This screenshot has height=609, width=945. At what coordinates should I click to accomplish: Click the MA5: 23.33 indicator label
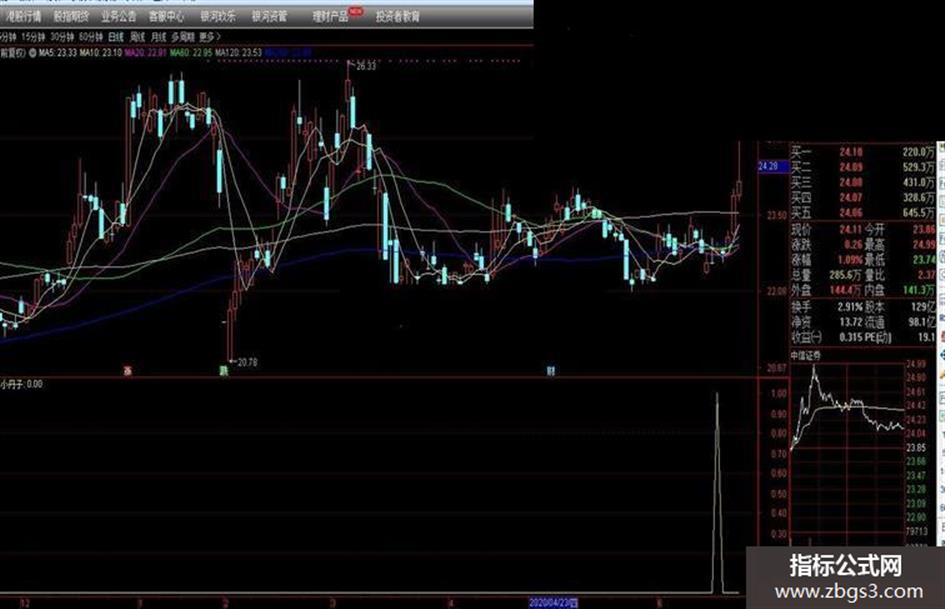(58, 53)
